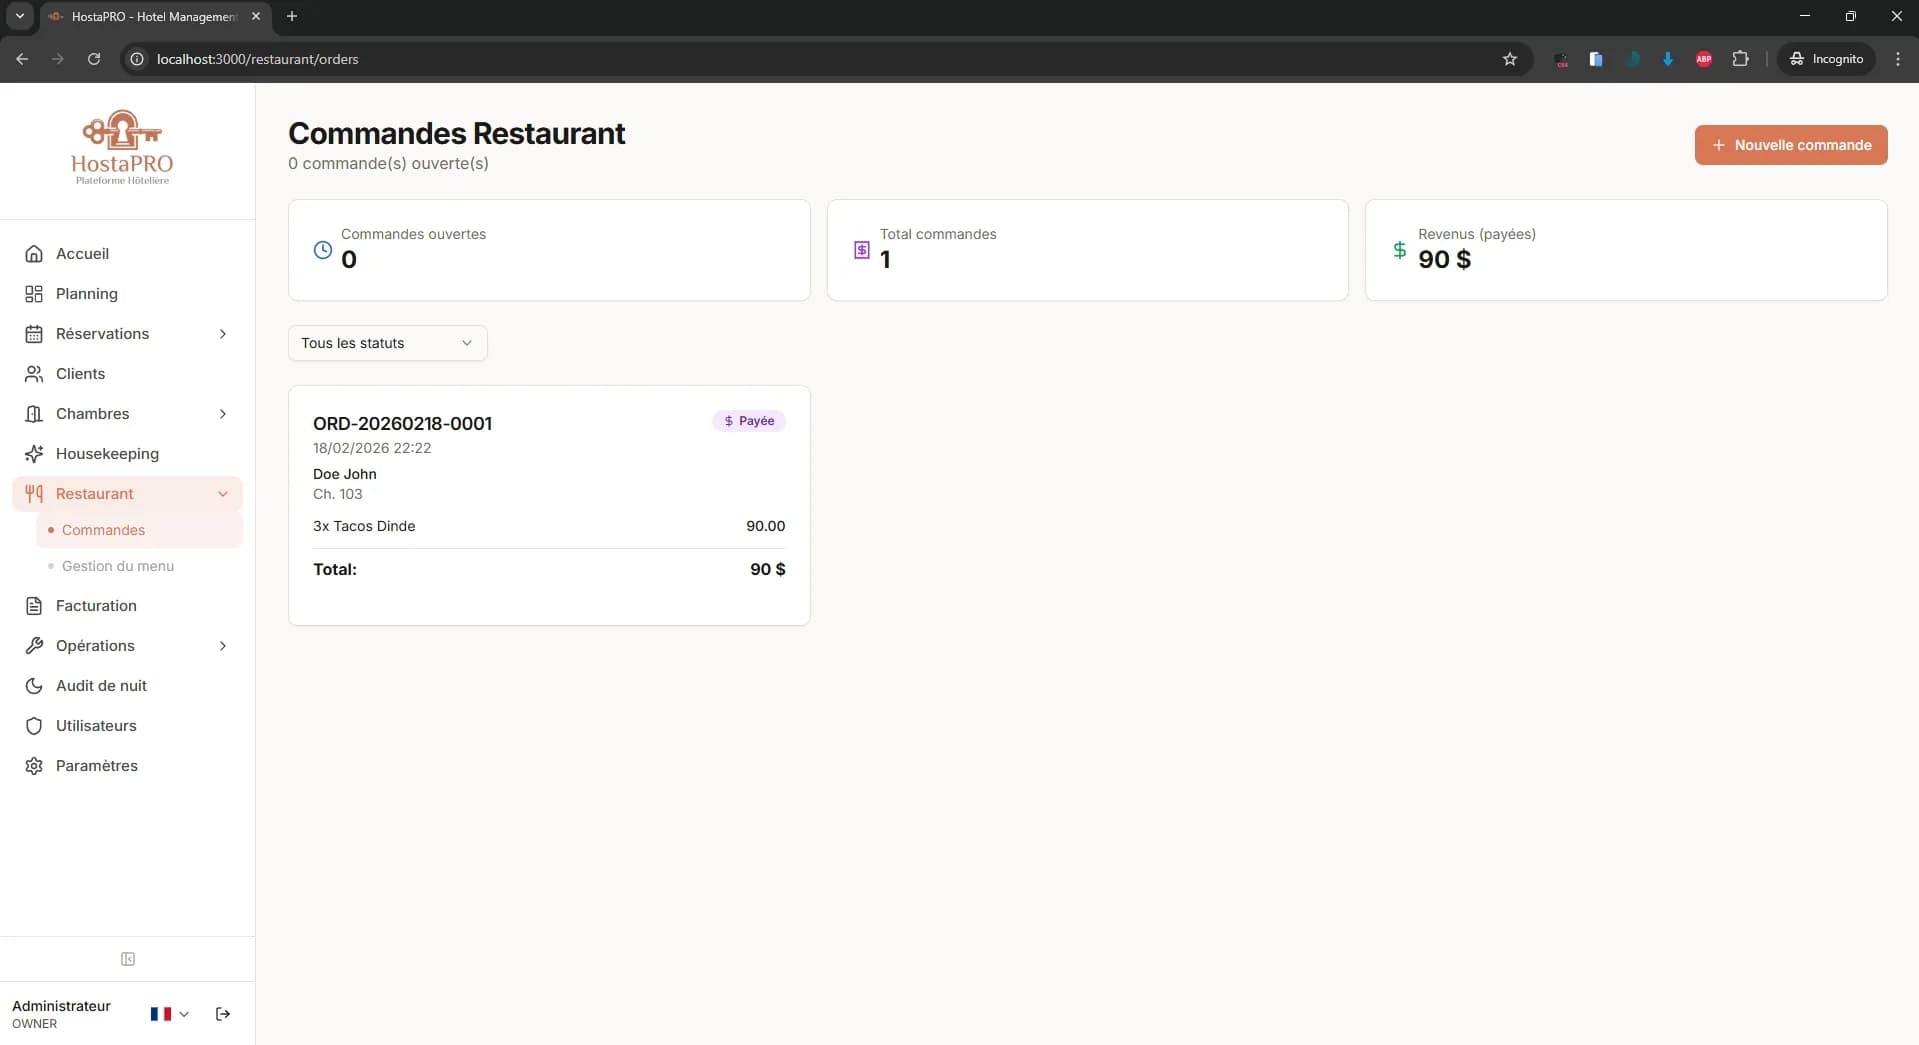The image size is (1919, 1045).
Task: Collapse the sidebar with the panel icon
Action: [128, 959]
